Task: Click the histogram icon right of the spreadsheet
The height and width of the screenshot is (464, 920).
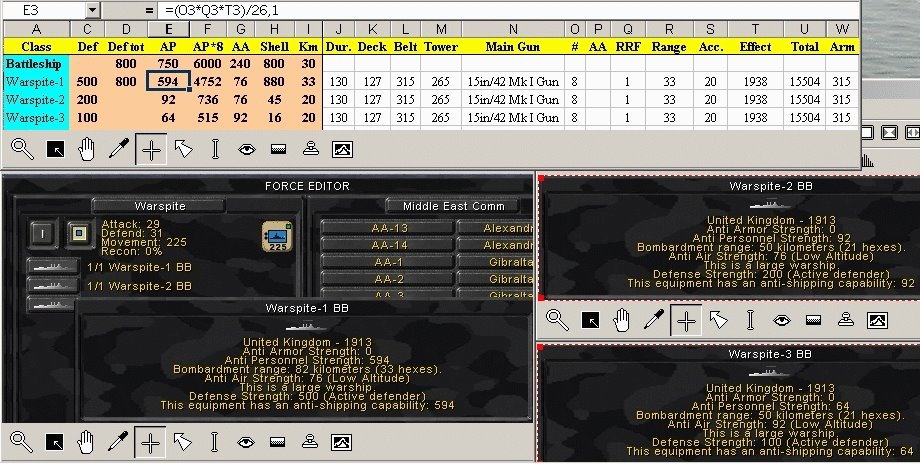Action: pos(867,160)
